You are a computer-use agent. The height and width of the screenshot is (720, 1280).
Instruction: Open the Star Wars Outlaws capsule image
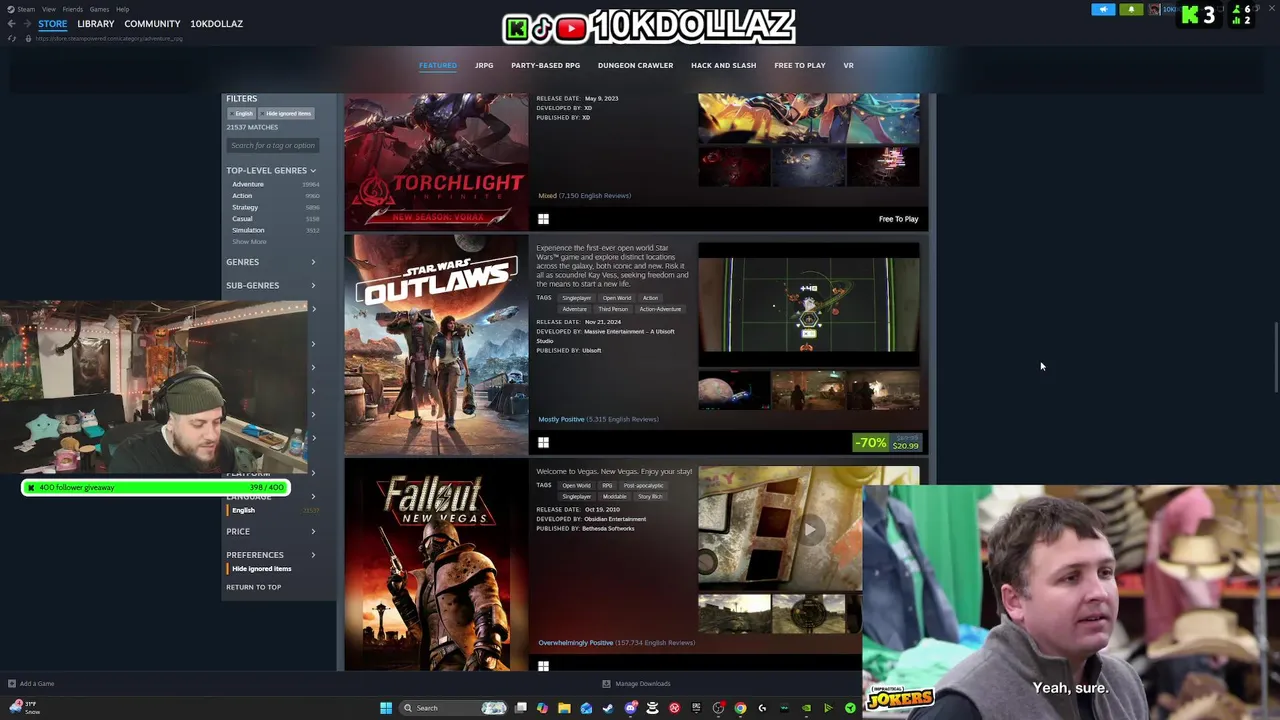click(x=436, y=345)
